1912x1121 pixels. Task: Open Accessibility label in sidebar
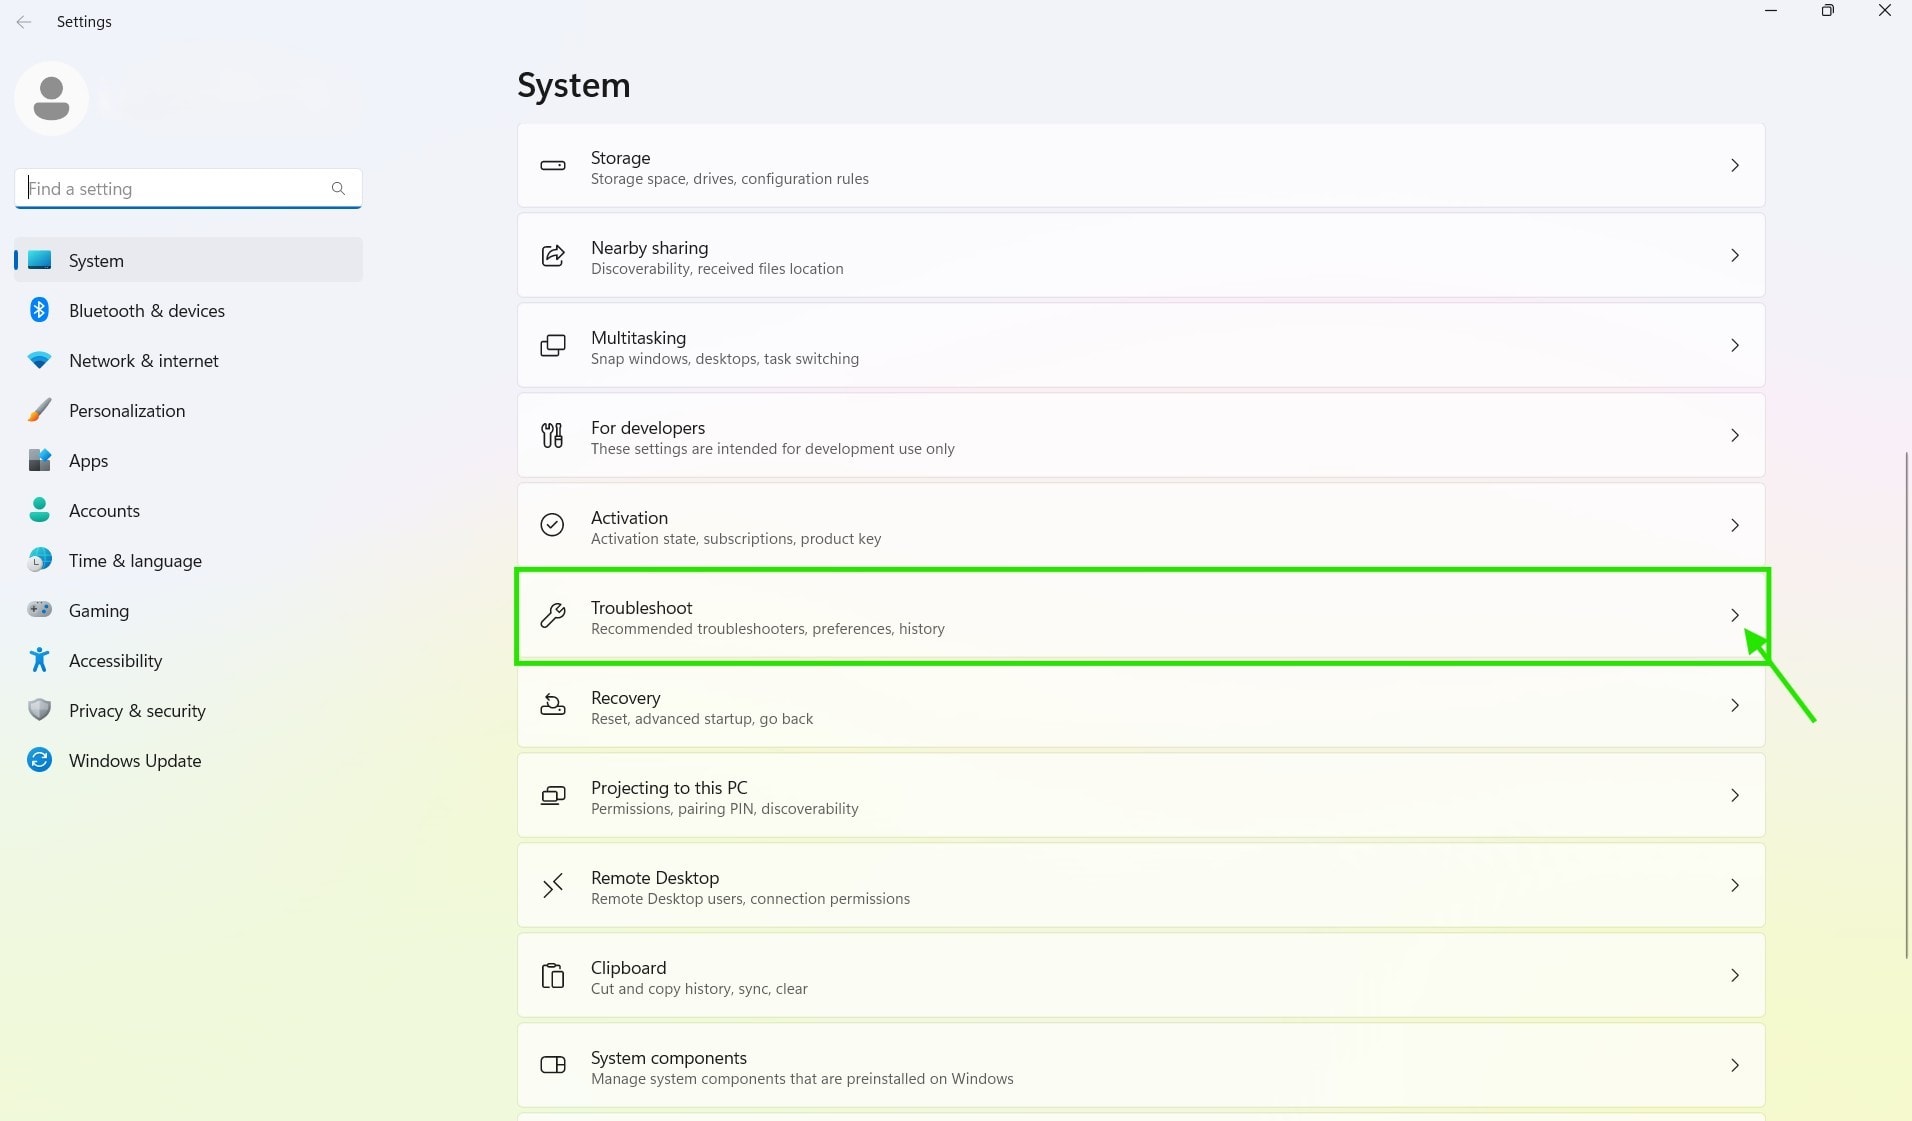tap(115, 661)
